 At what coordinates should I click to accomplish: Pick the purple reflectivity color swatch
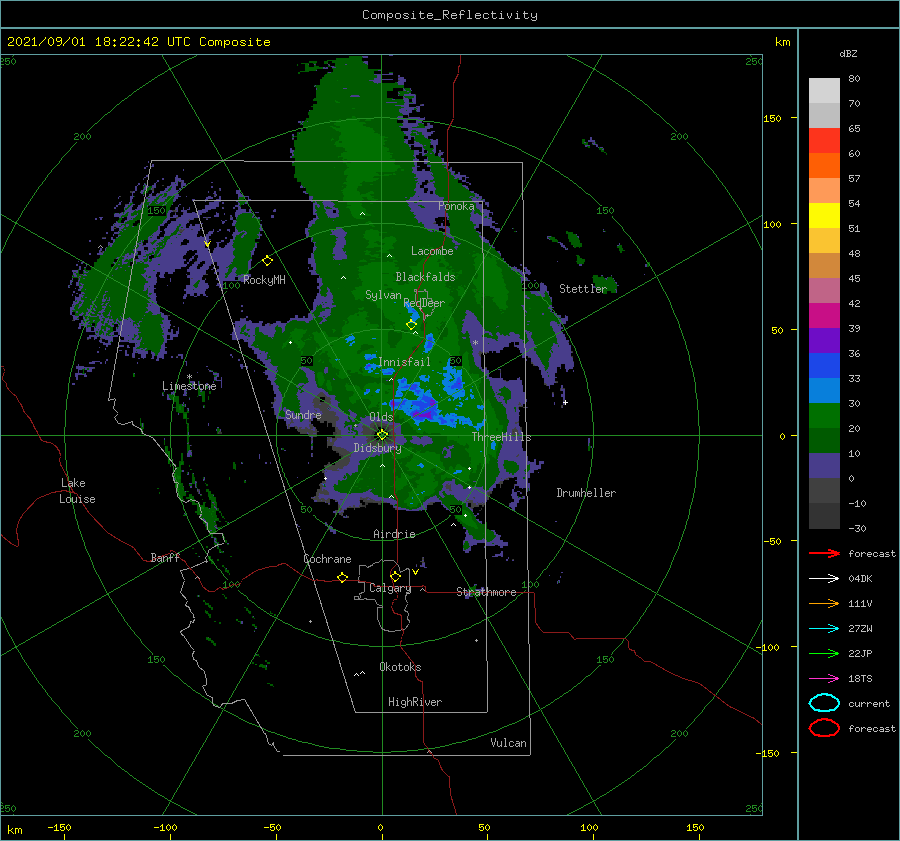point(824,340)
